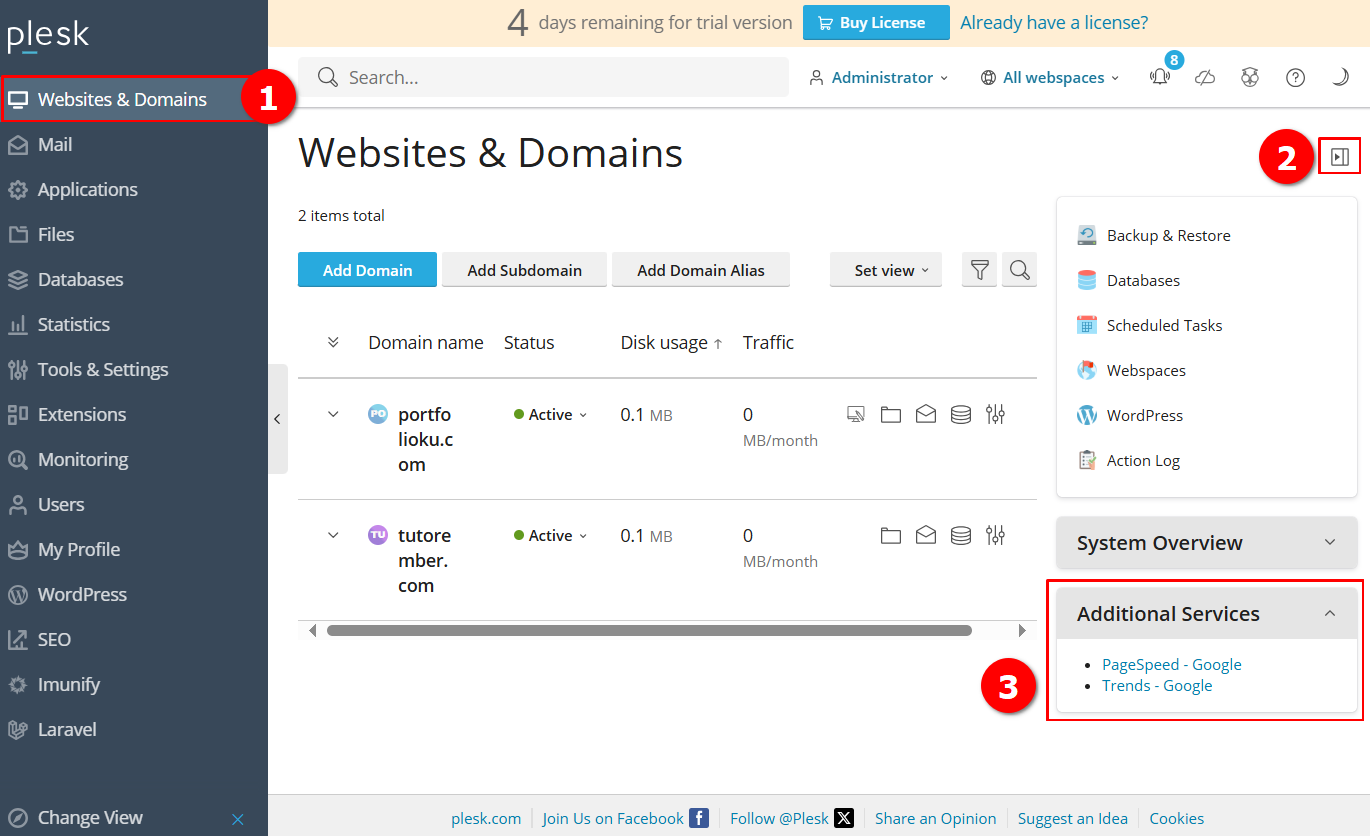Image resolution: width=1370 pixels, height=836 pixels.
Task: Open the Active status dropdown for portfolioku.com
Action: 551,414
